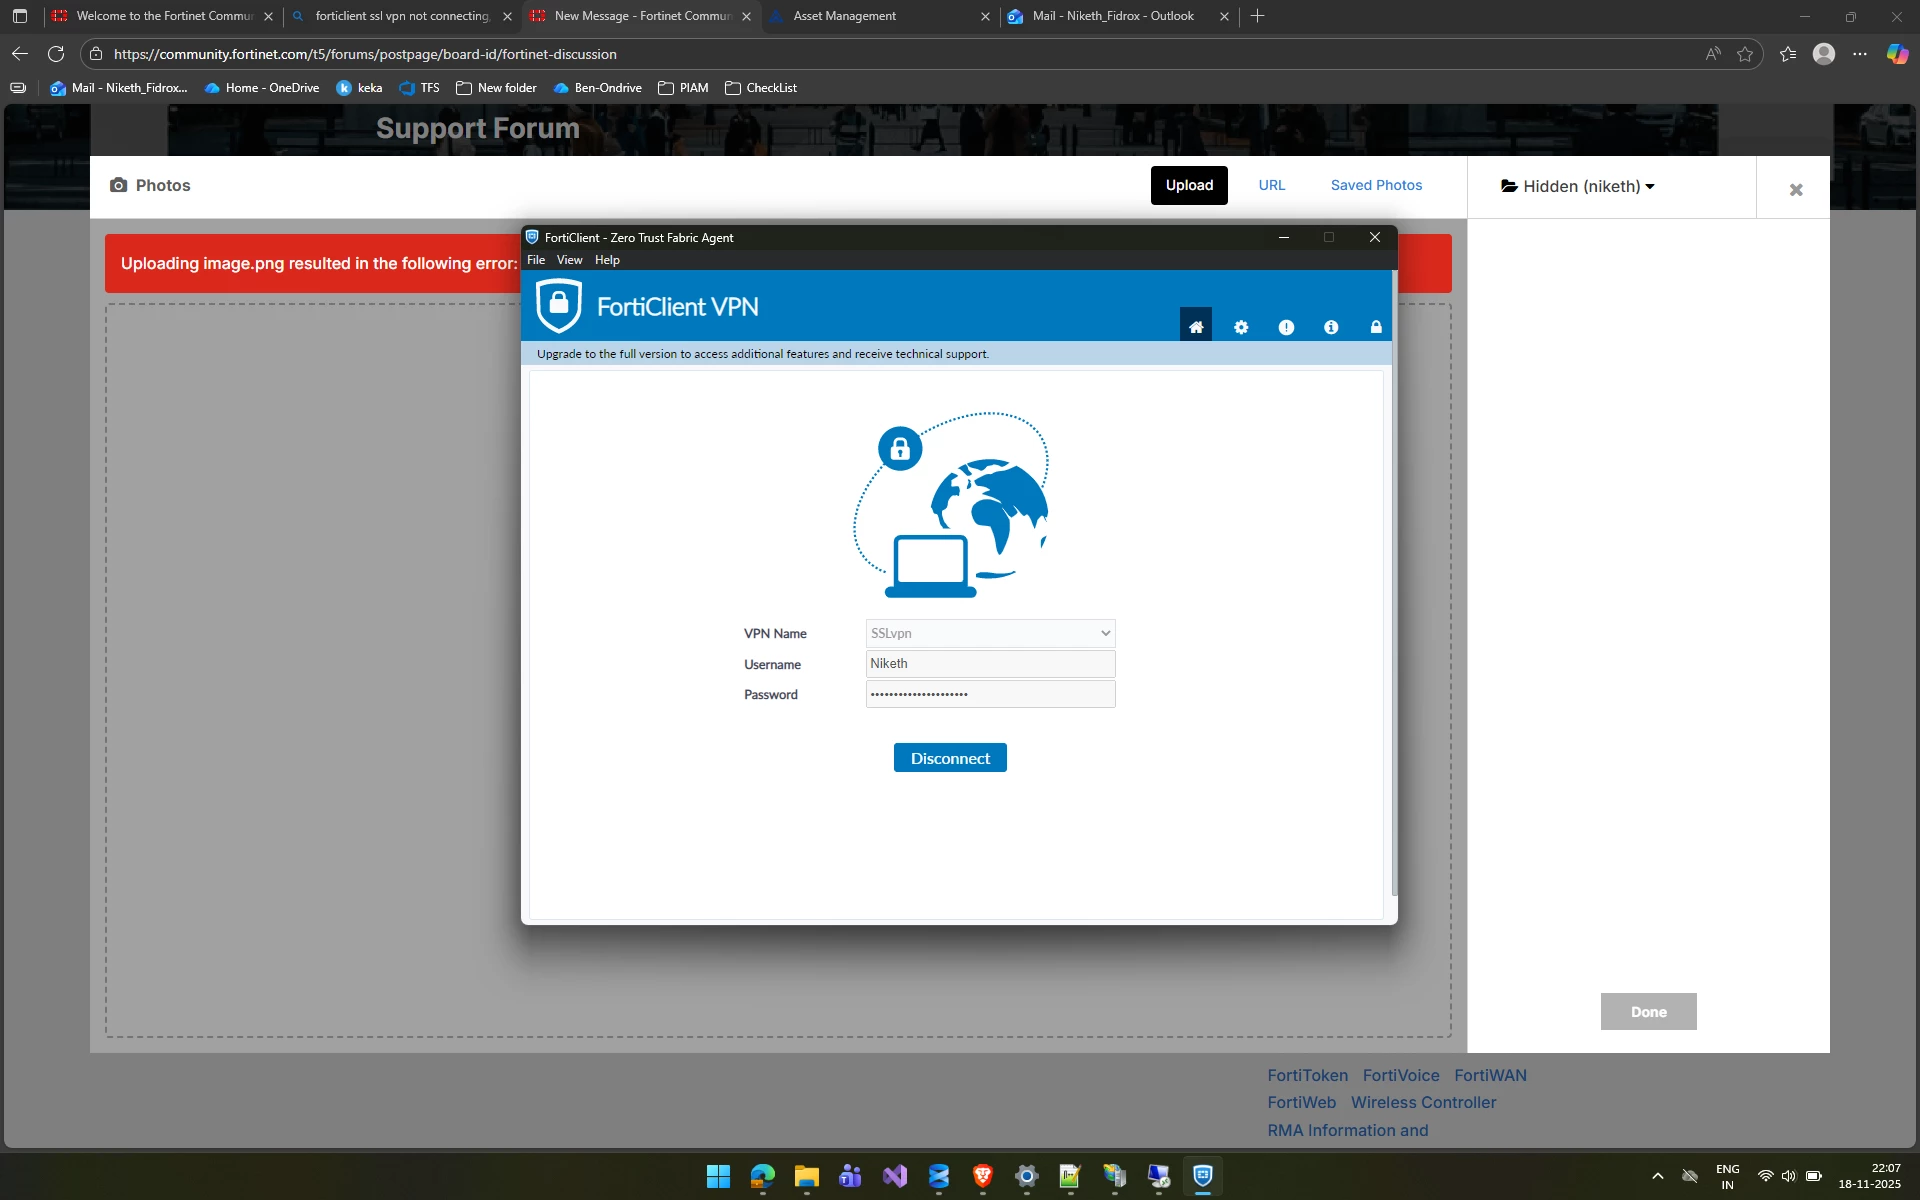Viewport: 1920px width, 1200px height.
Task: Open the Copilot icon in browser toolbar
Action: [x=1897, y=54]
